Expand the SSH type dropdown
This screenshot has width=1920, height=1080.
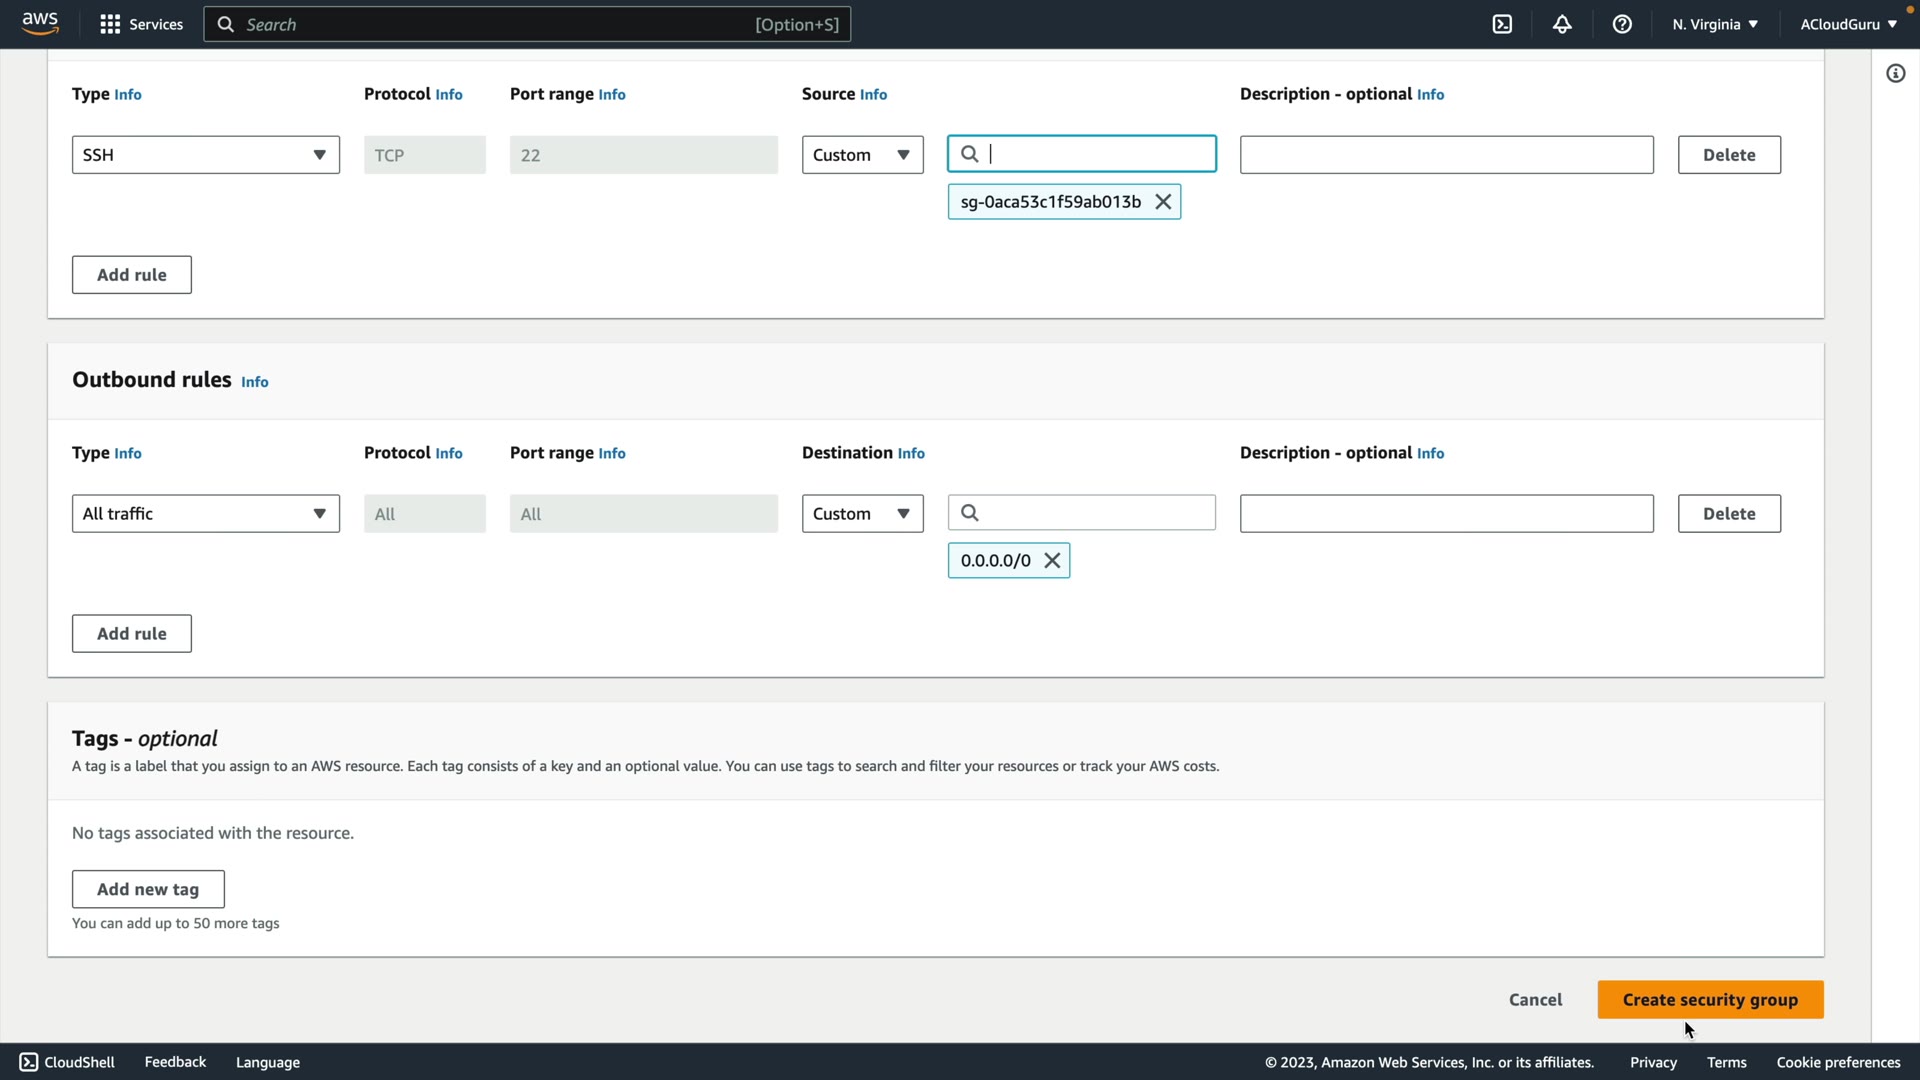205,155
